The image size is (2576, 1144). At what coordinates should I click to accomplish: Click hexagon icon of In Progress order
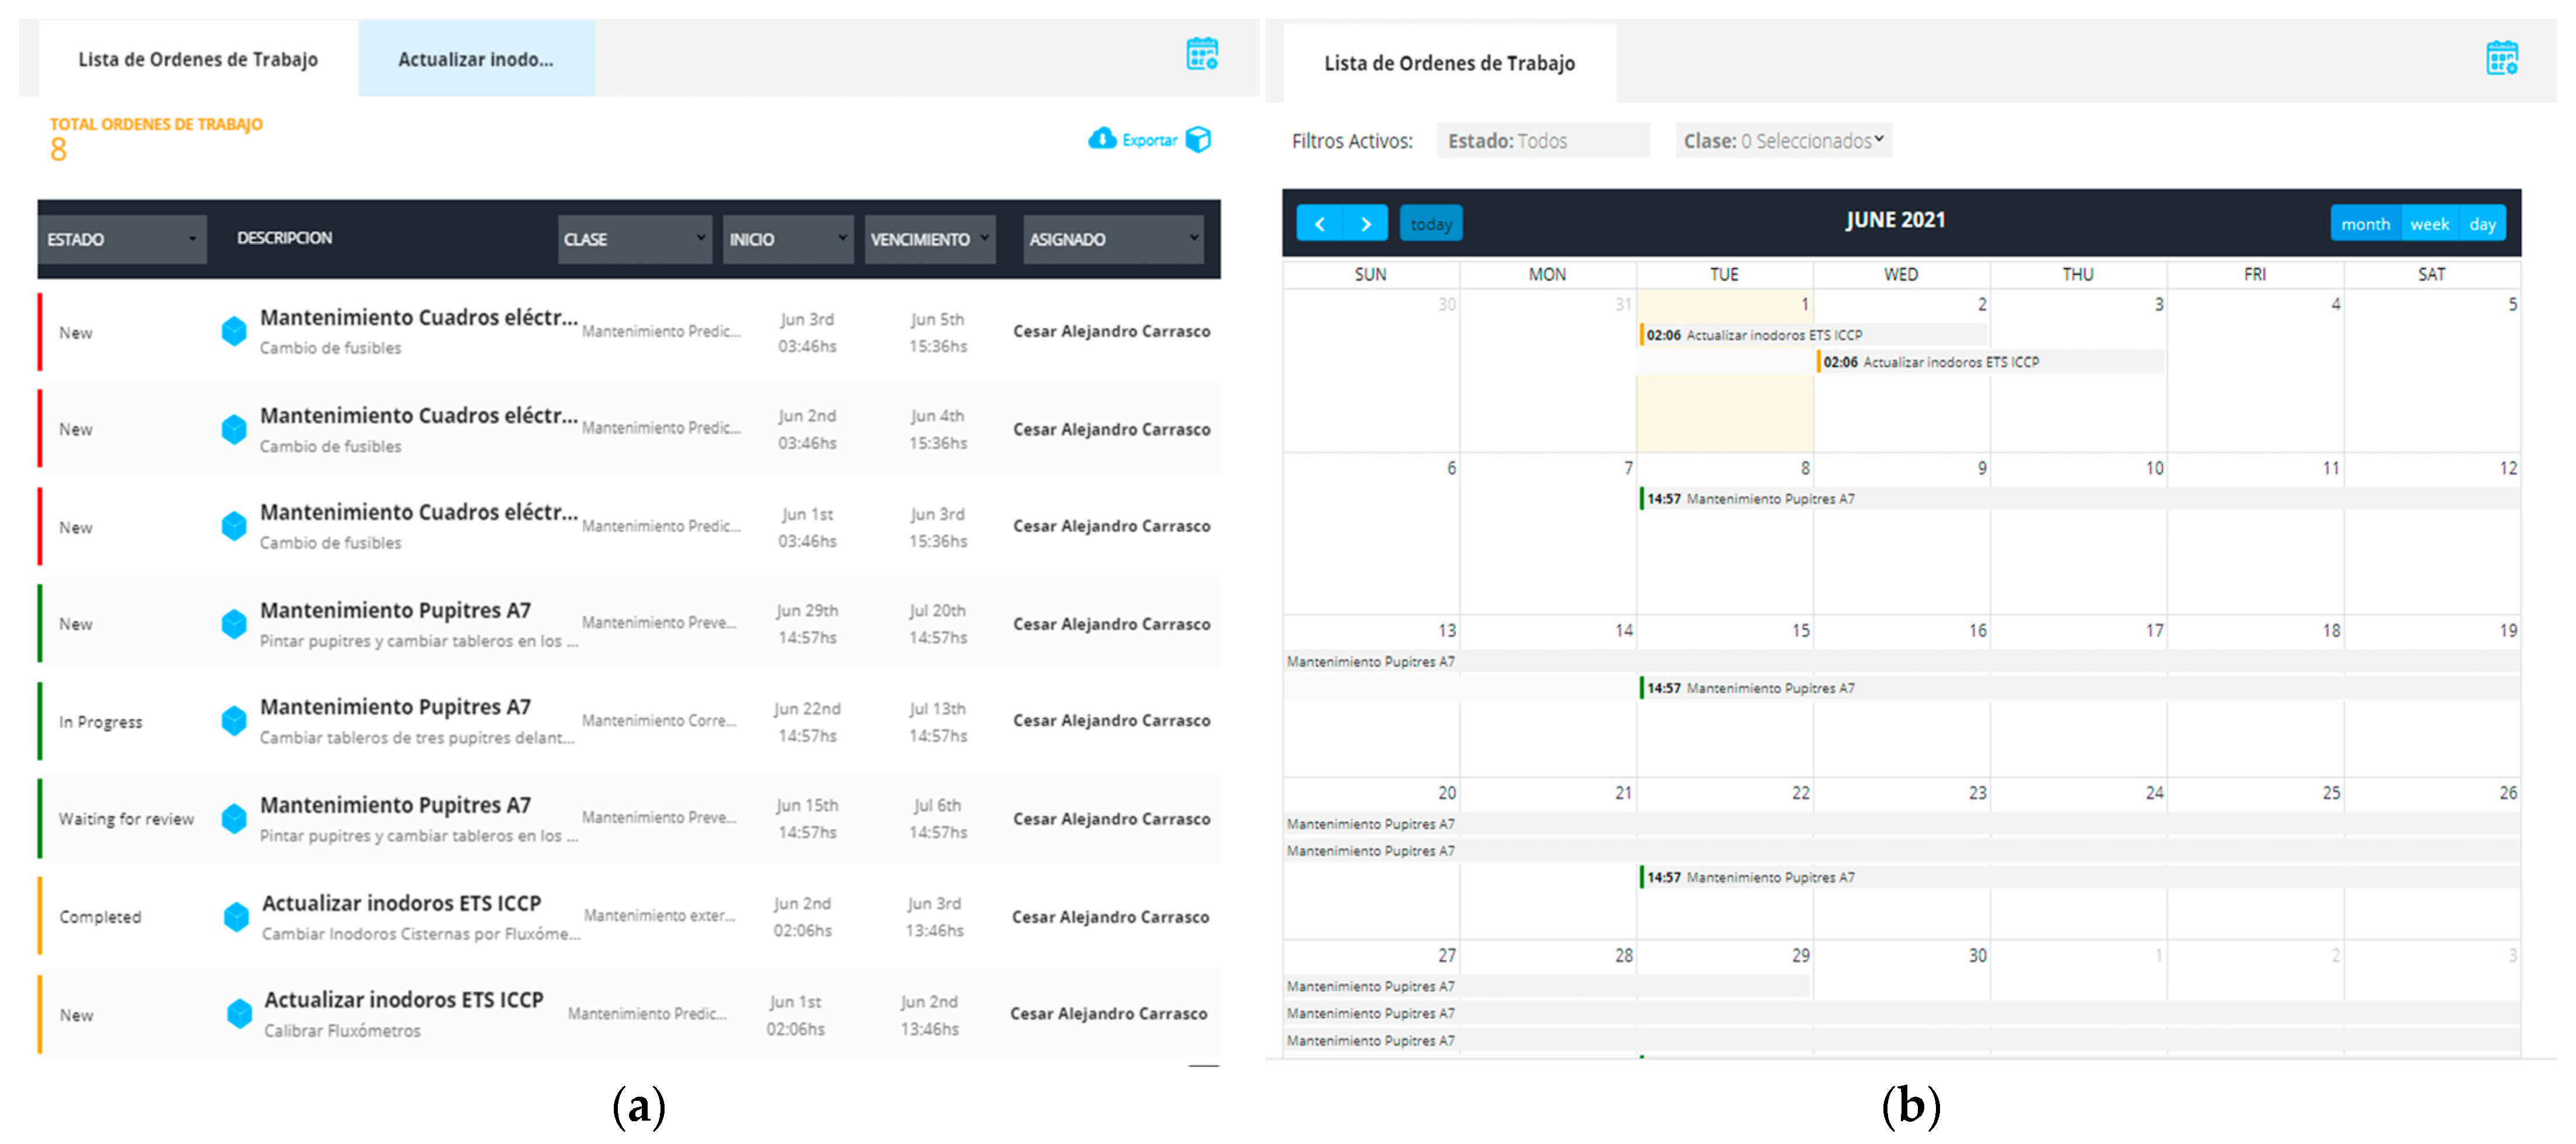[x=234, y=720]
